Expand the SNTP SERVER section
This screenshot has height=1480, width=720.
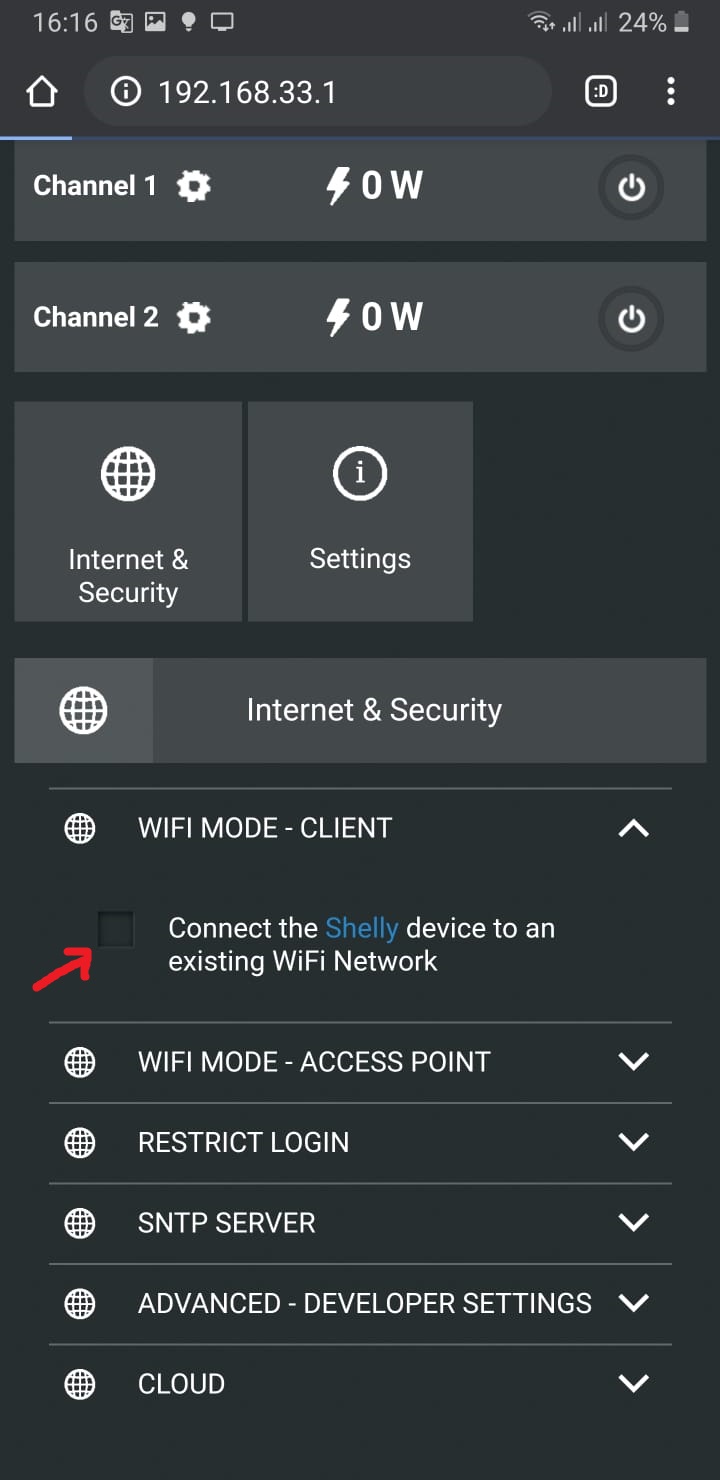pos(360,1223)
